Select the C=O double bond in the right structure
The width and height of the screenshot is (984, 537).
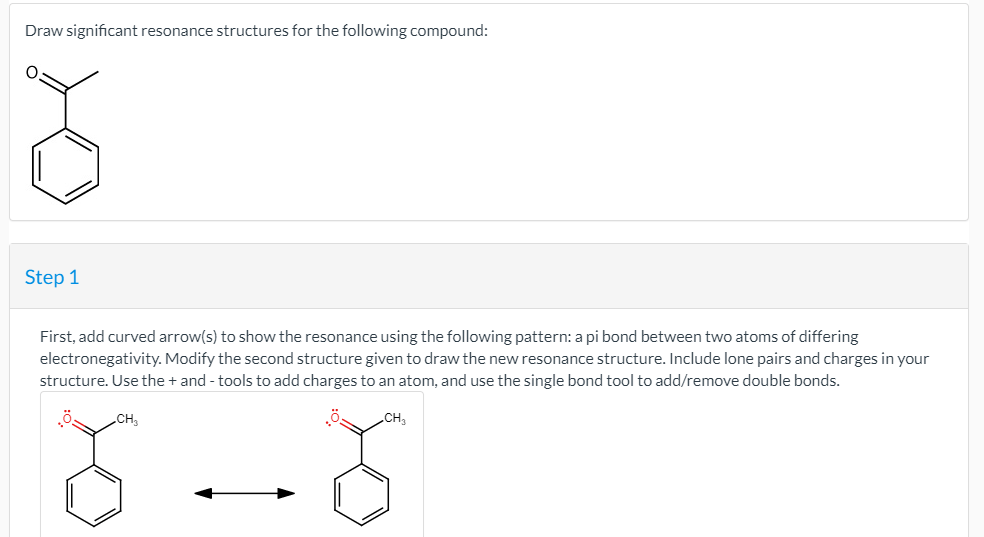(x=351, y=427)
